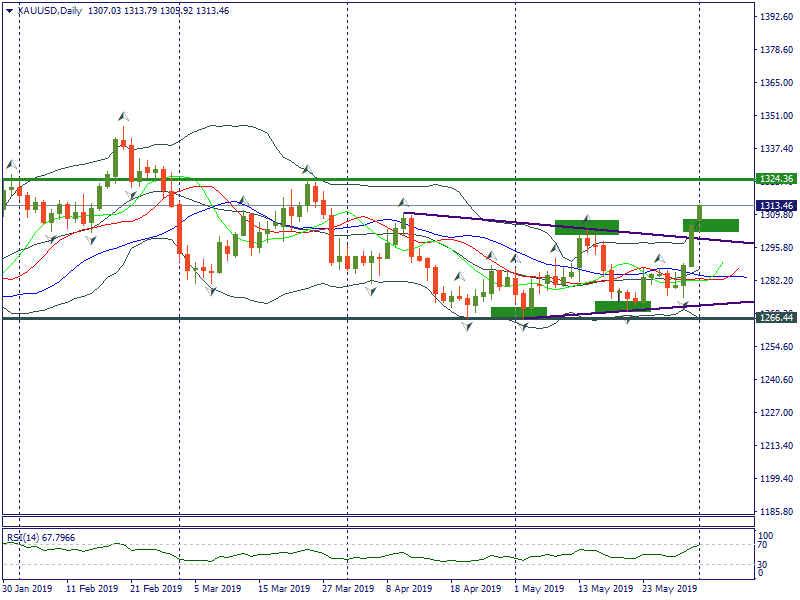Select the fractal arrow above the mid-March peak

coord(308,170)
